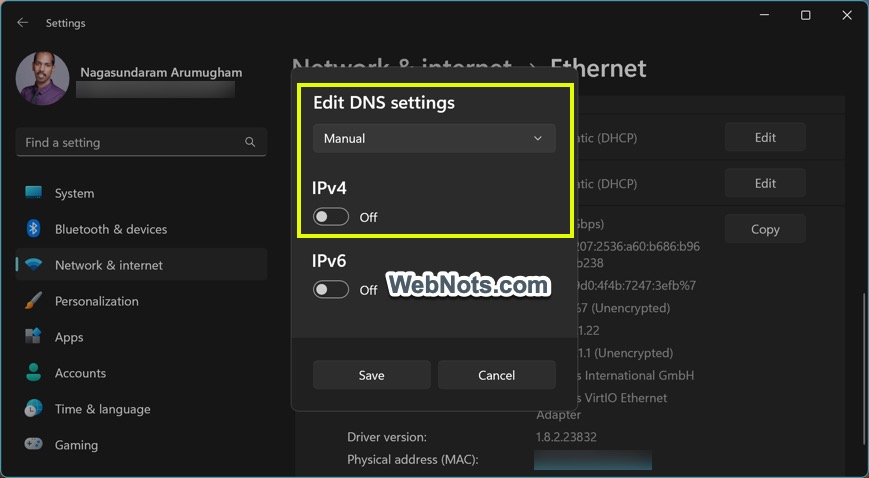Navigate to Apps settings

coord(141,337)
